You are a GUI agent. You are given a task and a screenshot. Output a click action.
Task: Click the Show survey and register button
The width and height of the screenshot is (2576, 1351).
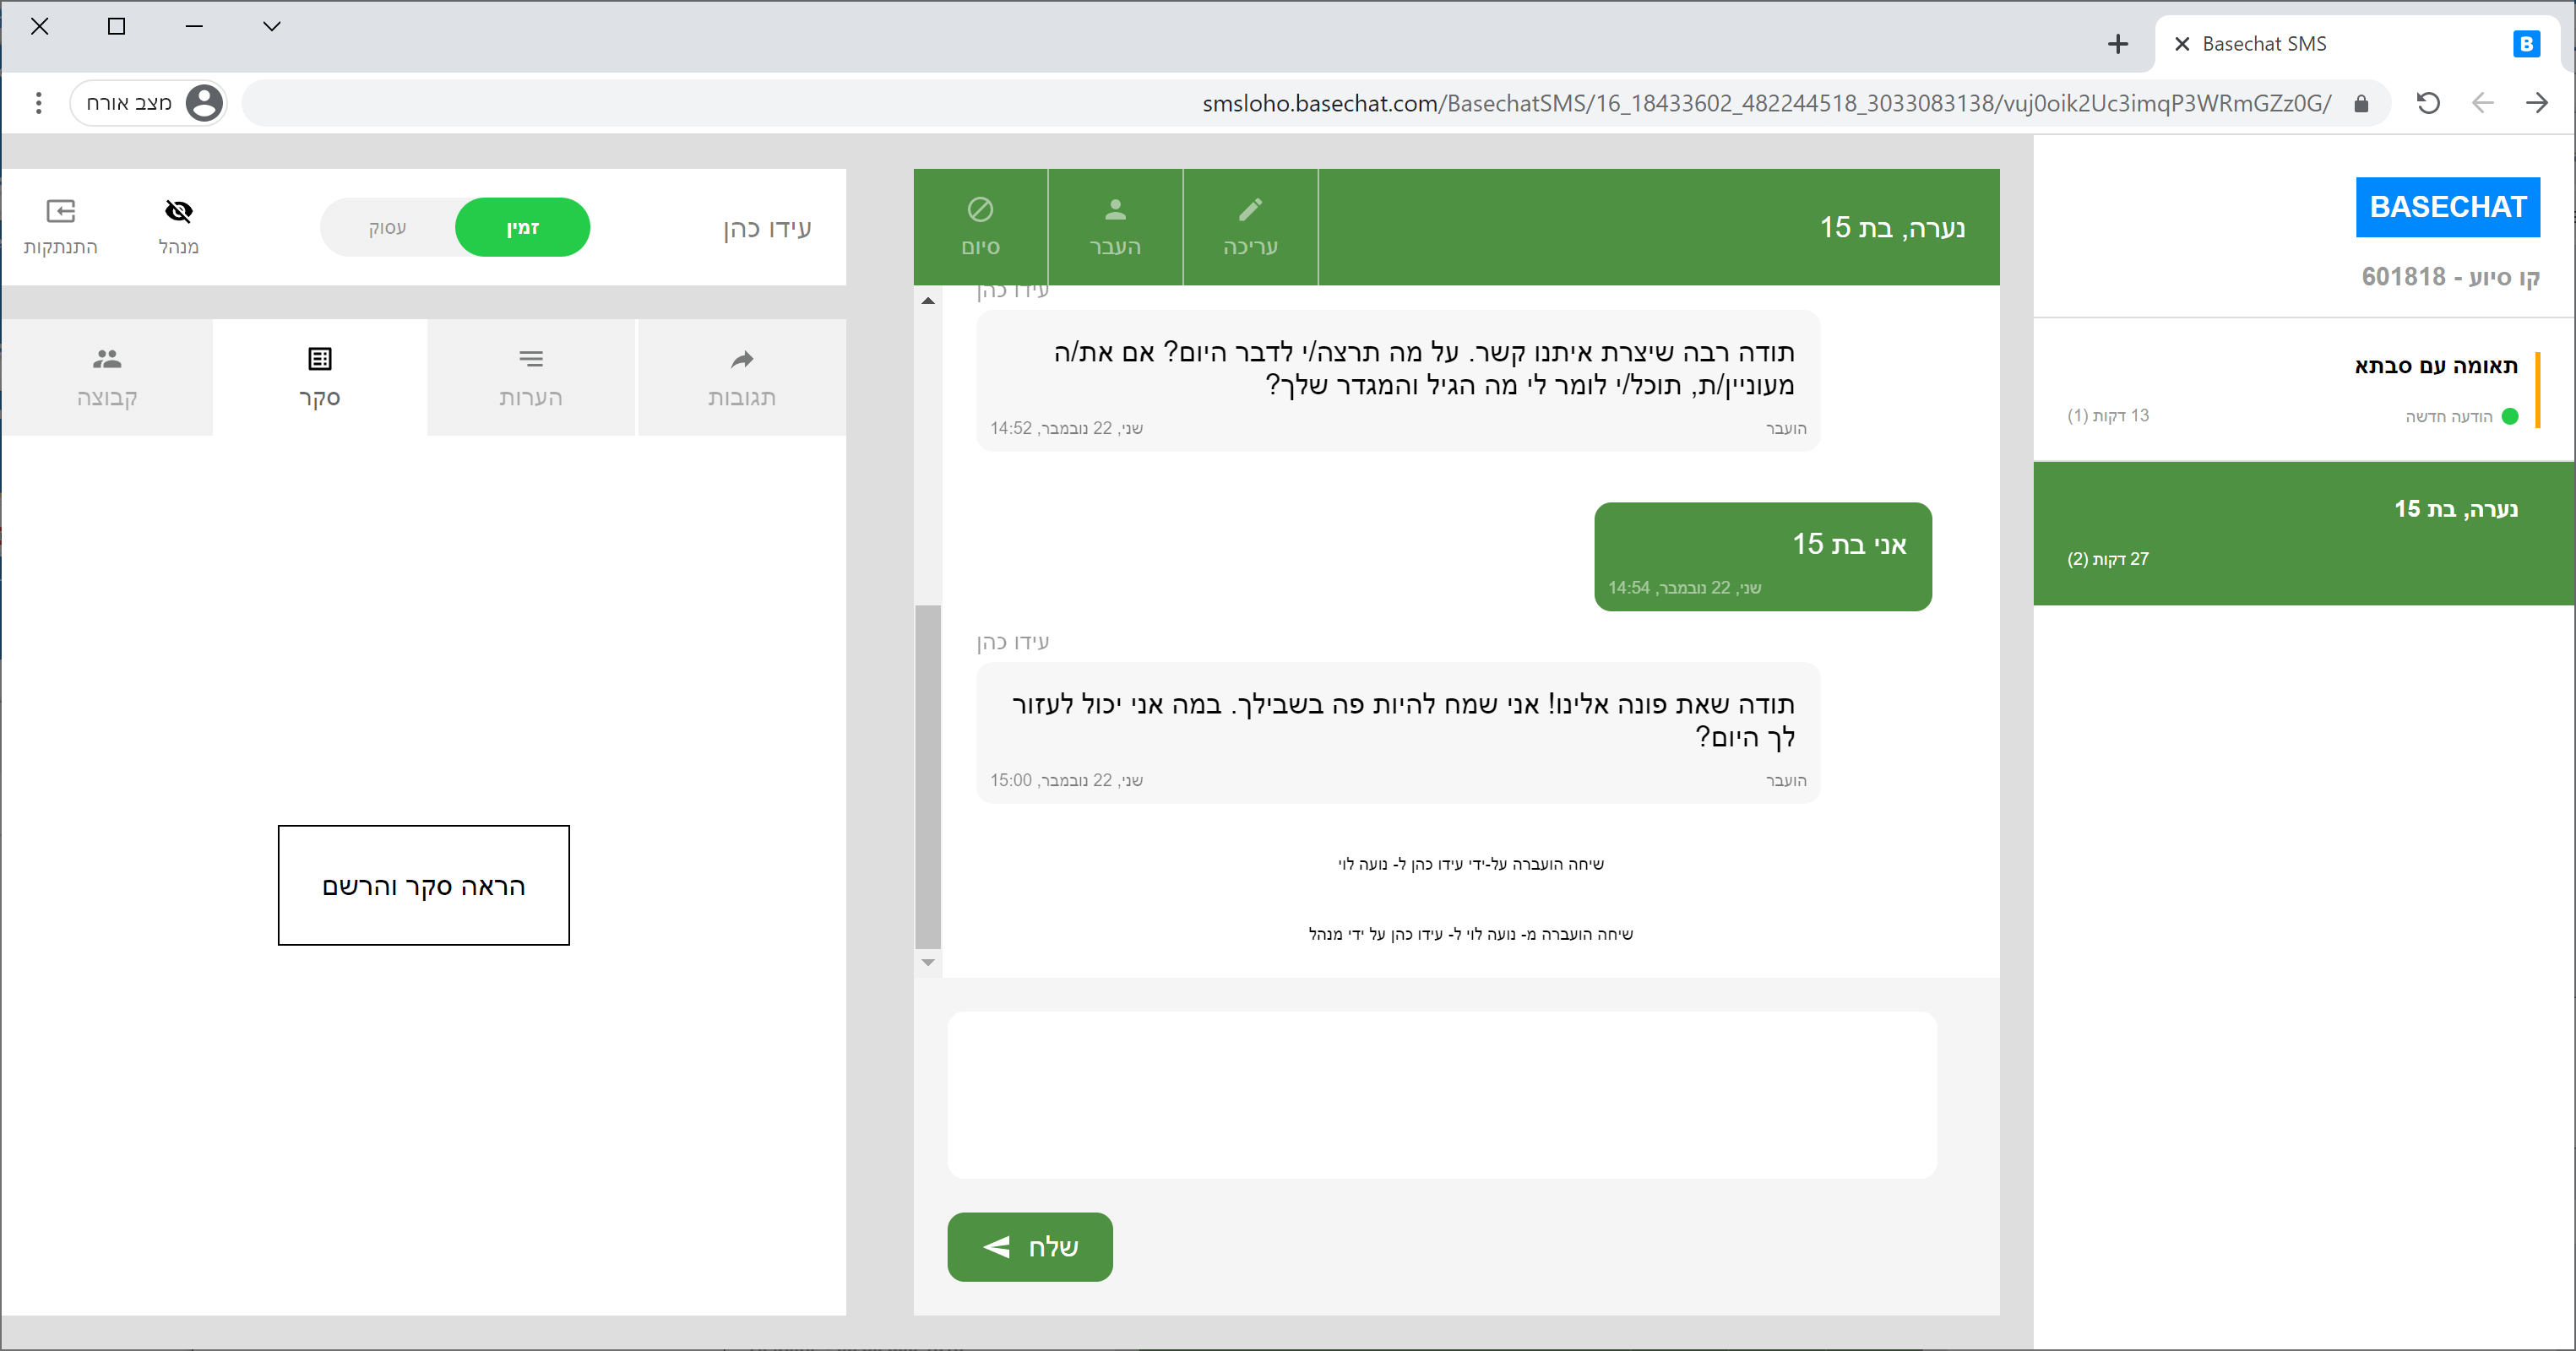(423, 886)
